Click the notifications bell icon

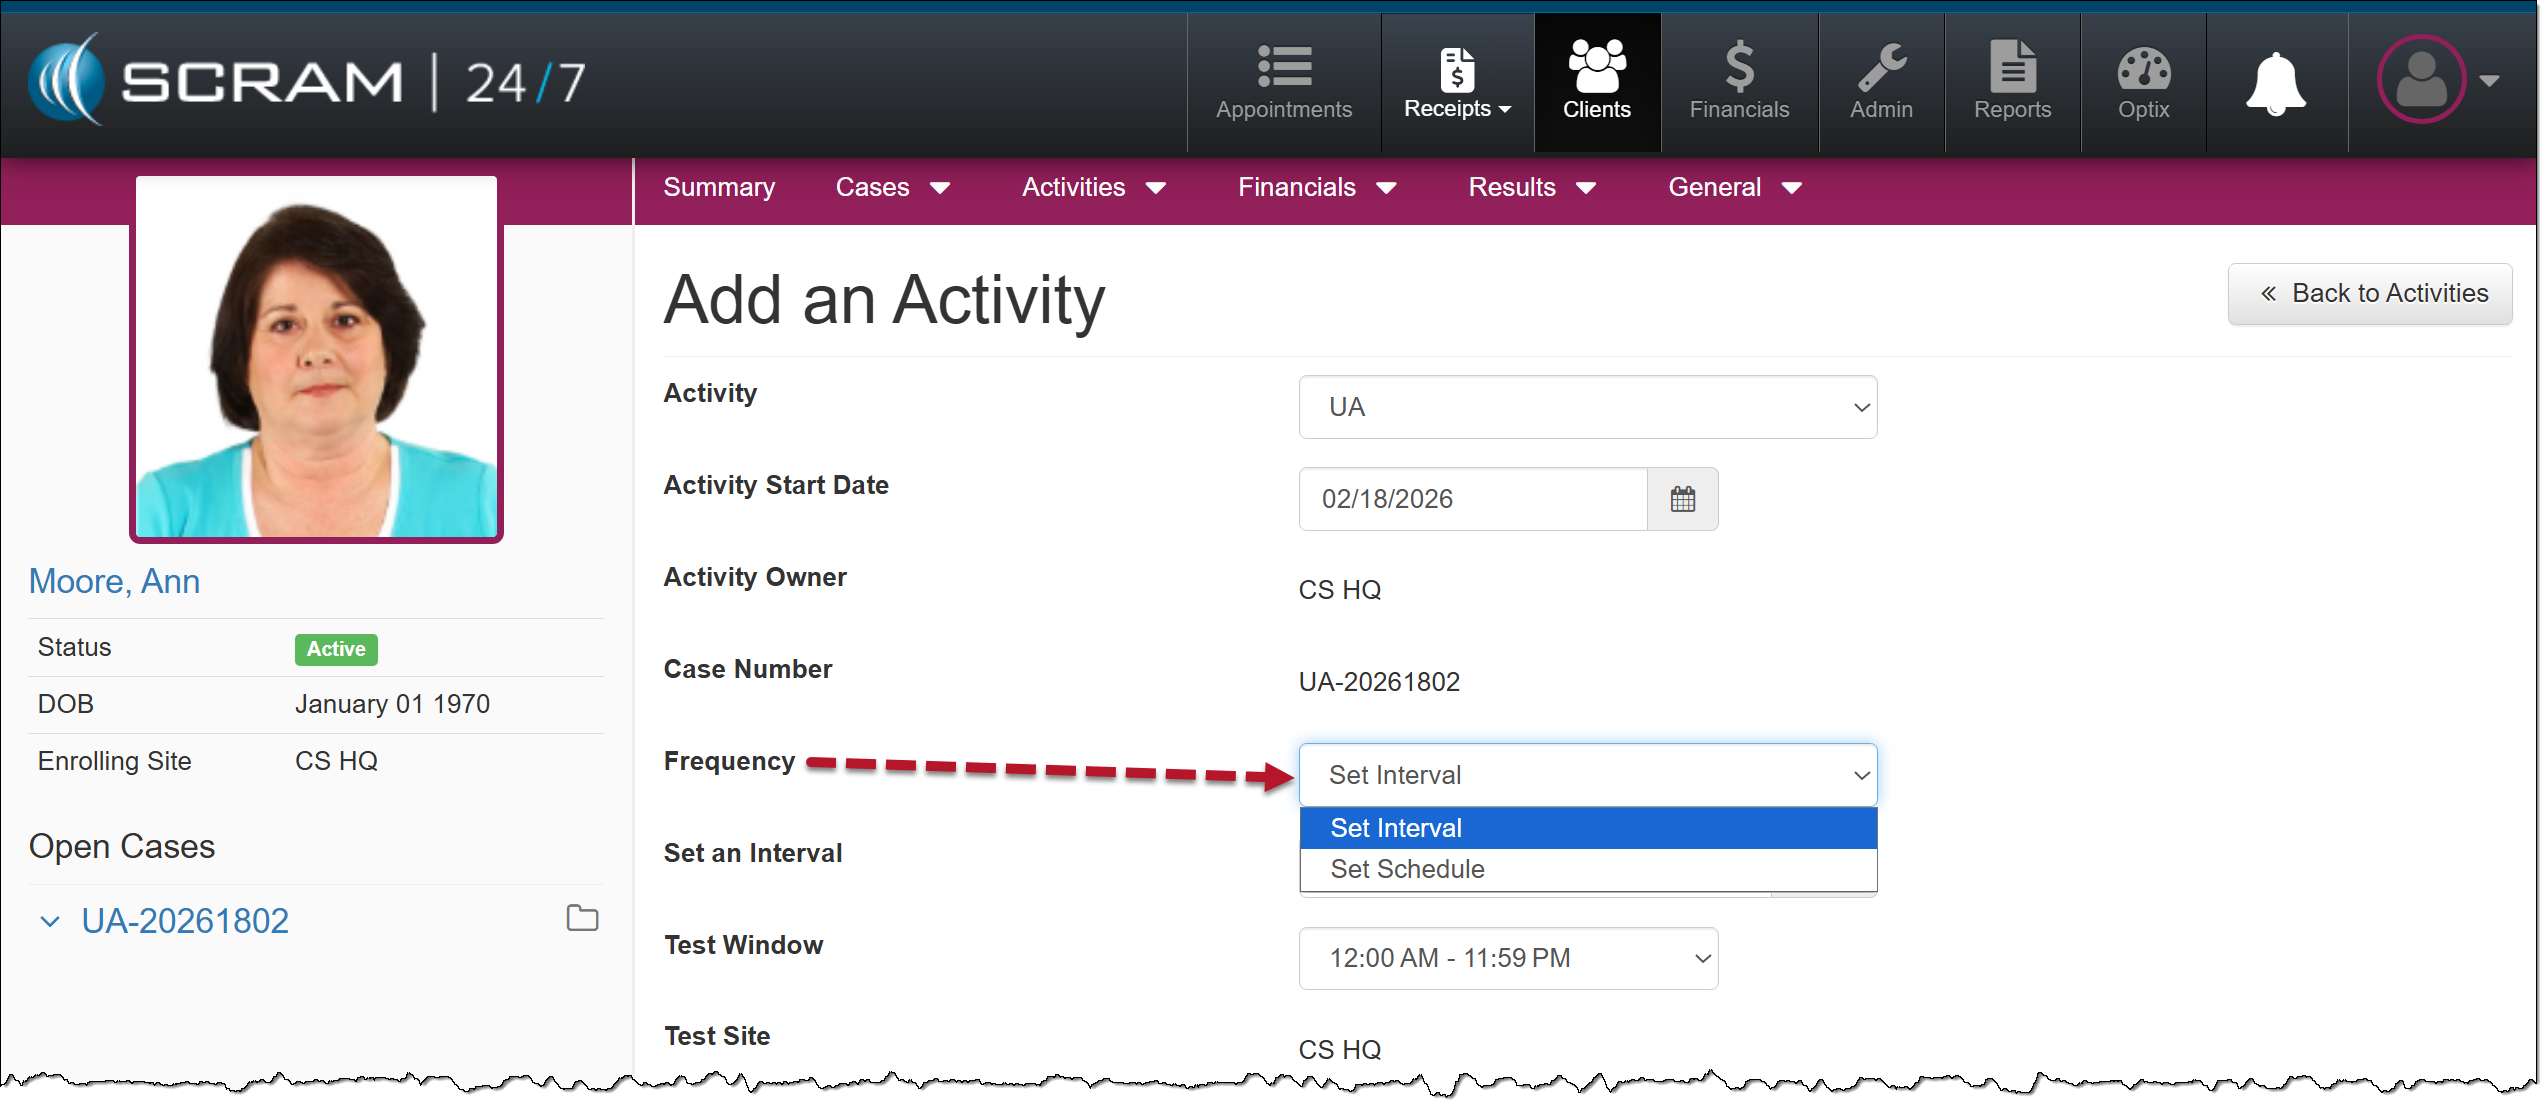(x=2276, y=82)
